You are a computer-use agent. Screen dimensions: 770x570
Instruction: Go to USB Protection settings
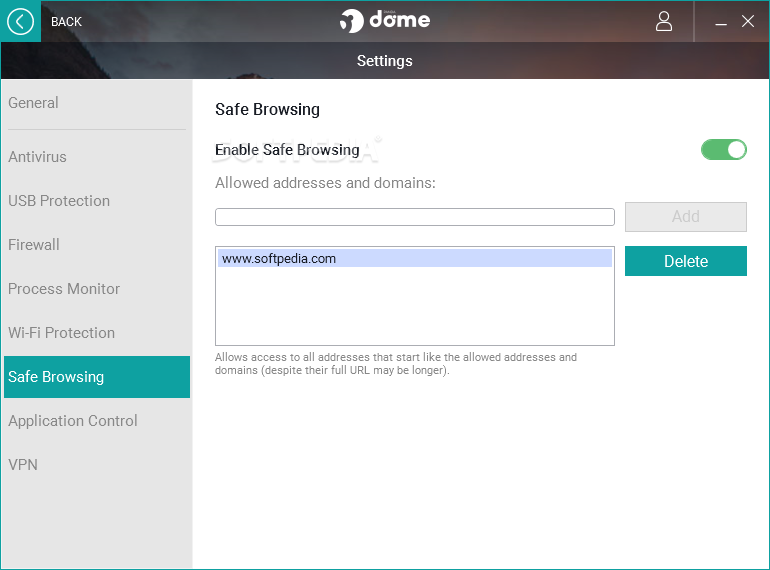pyautogui.click(x=59, y=201)
